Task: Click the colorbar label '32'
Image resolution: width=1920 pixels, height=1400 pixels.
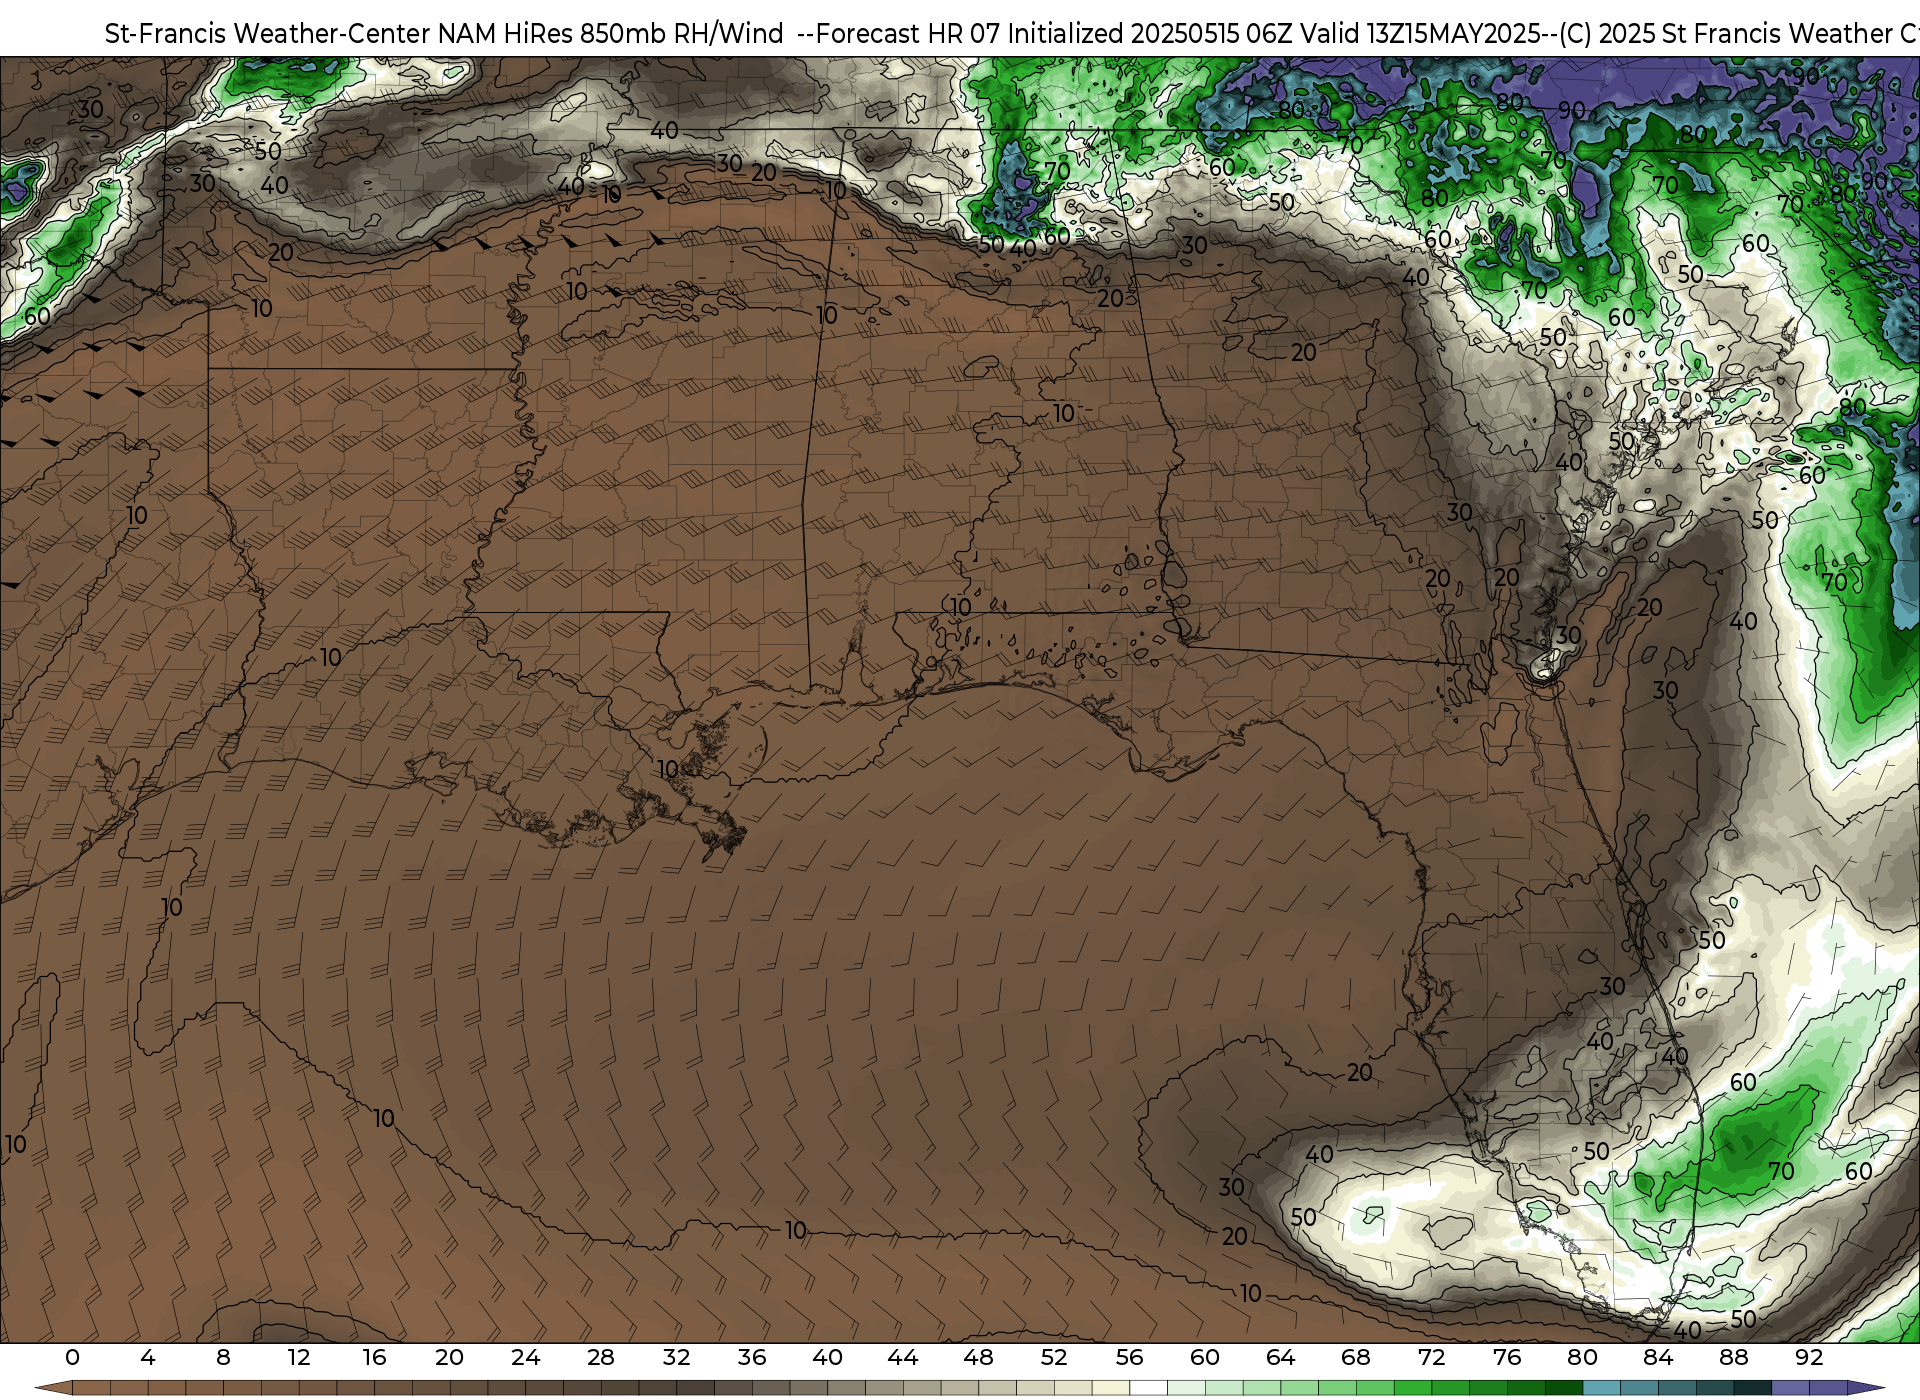Action: pos(676,1358)
